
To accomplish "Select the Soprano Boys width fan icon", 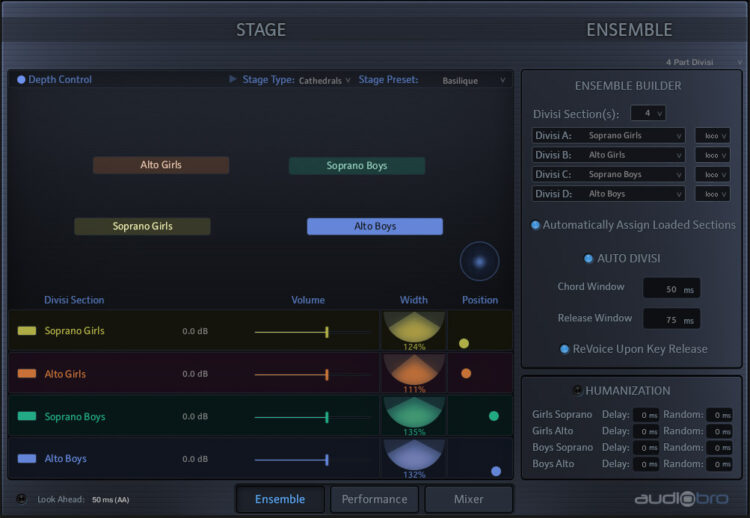I will tap(414, 412).
